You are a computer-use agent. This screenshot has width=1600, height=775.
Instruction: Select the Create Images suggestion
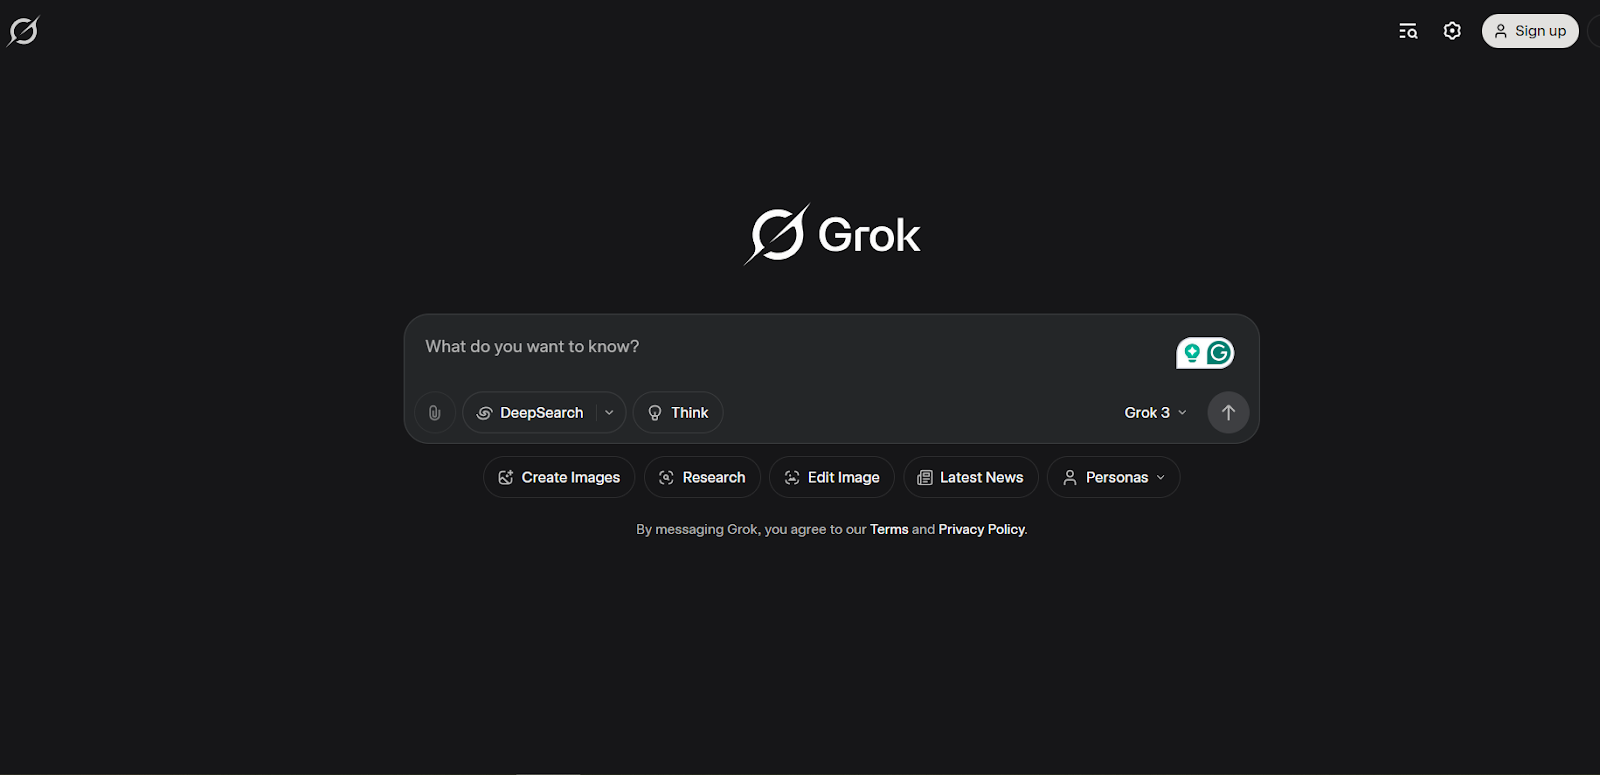pos(559,477)
